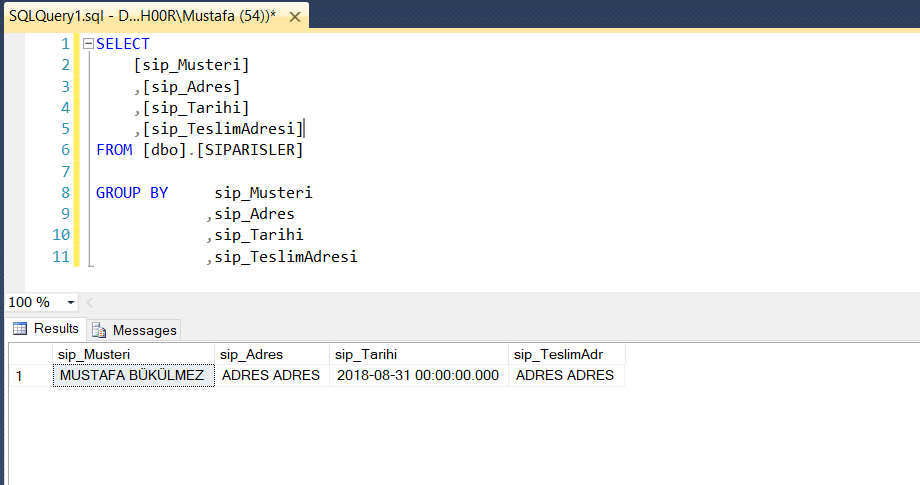
Task: Click the sip_Tarihi column header
Action: coord(418,354)
